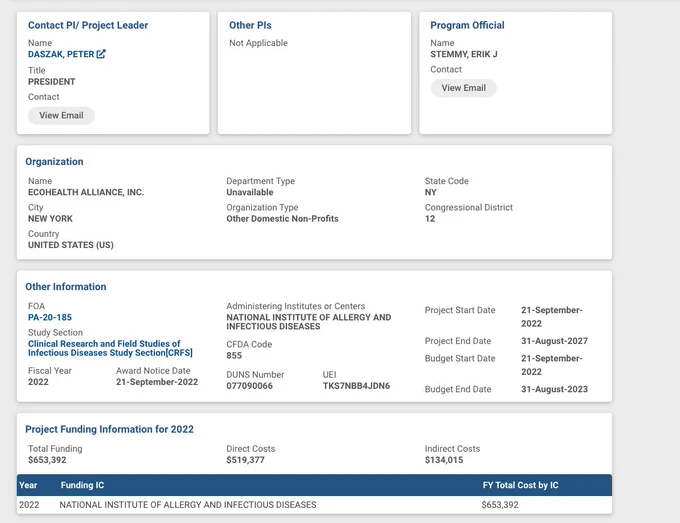This screenshot has height=523, width=680.
Task: Select the NEW YORK city value
Action: click(x=50, y=219)
